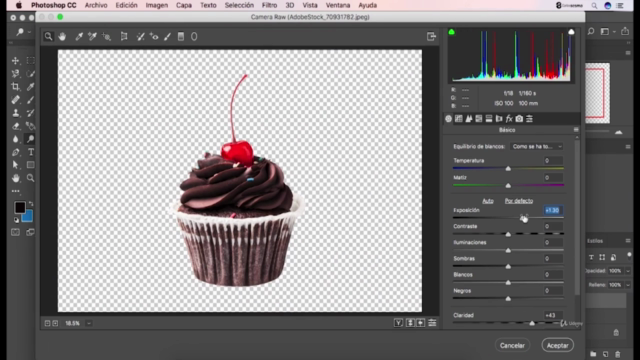Select the Radial Filter tool

pyautogui.click(x=194, y=36)
